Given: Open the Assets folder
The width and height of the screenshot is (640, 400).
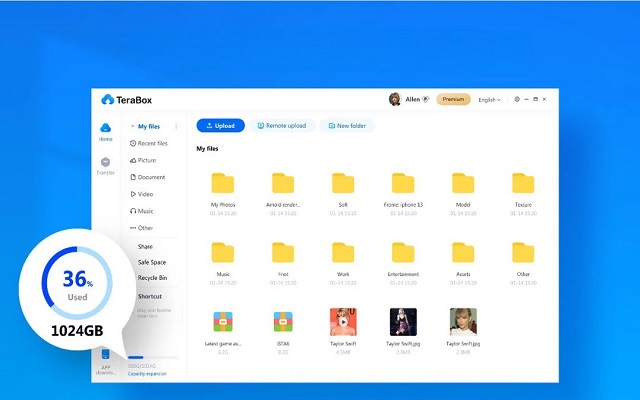Looking at the screenshot, I should (x=463, y=252).
